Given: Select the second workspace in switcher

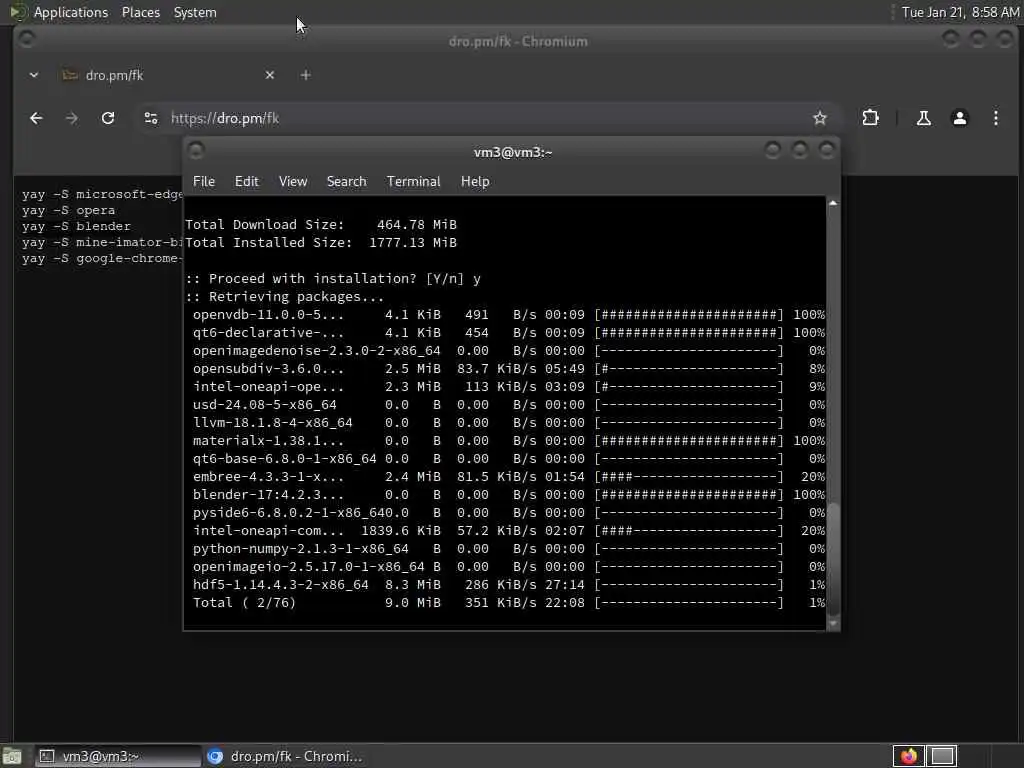Looking at the screenshot, I should (942, 756).
